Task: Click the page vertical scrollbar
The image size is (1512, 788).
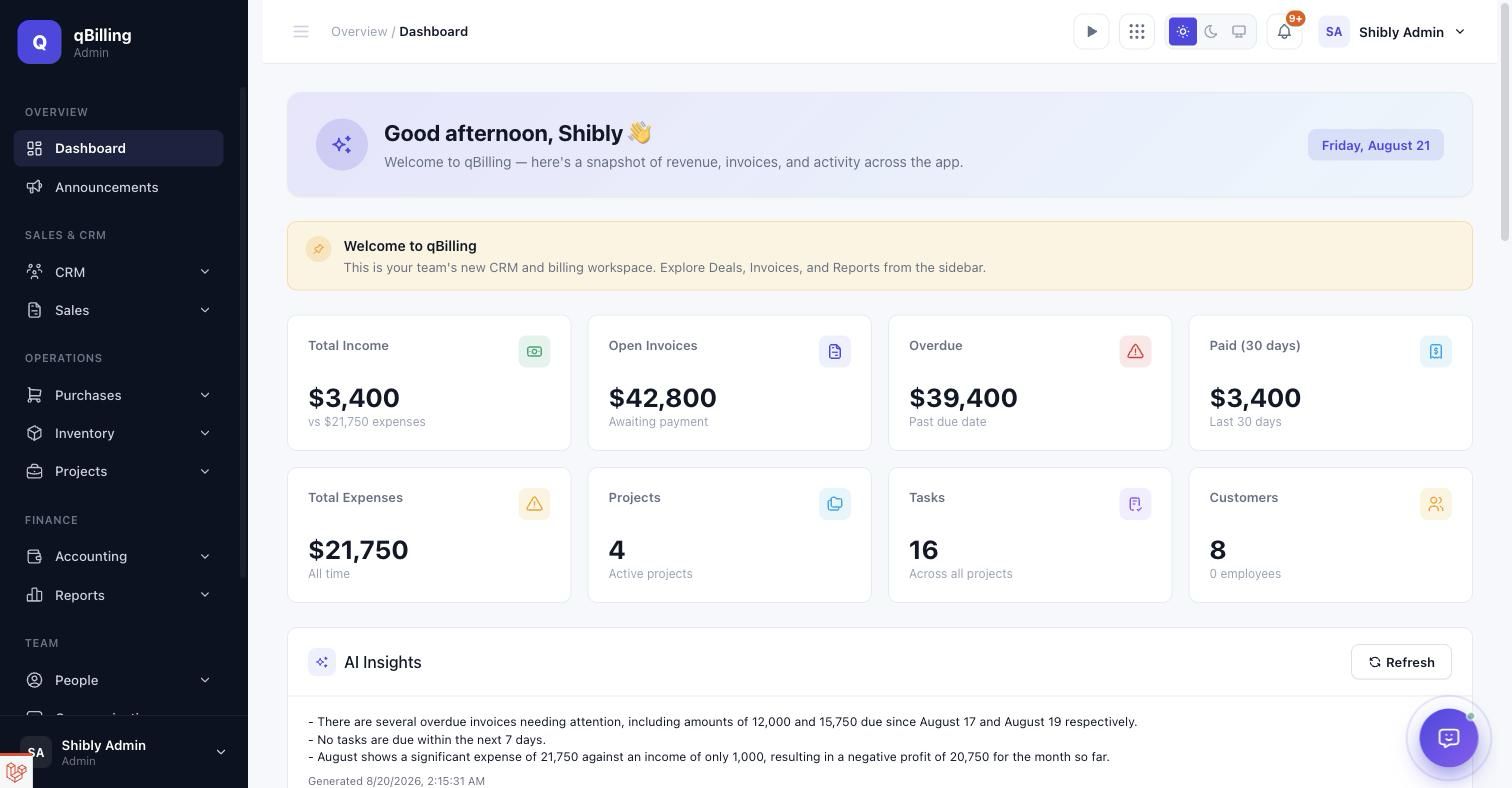Action: coord(1505,120)
